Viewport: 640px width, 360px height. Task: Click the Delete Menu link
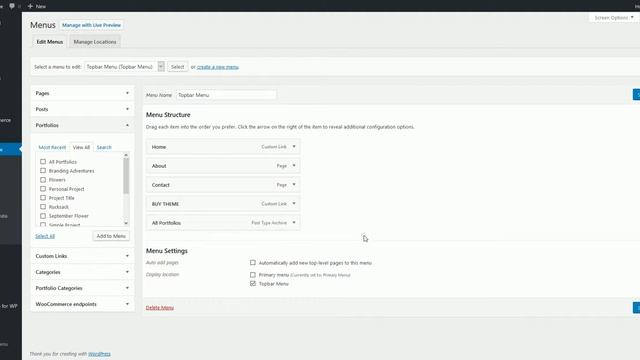coord(160,307)
